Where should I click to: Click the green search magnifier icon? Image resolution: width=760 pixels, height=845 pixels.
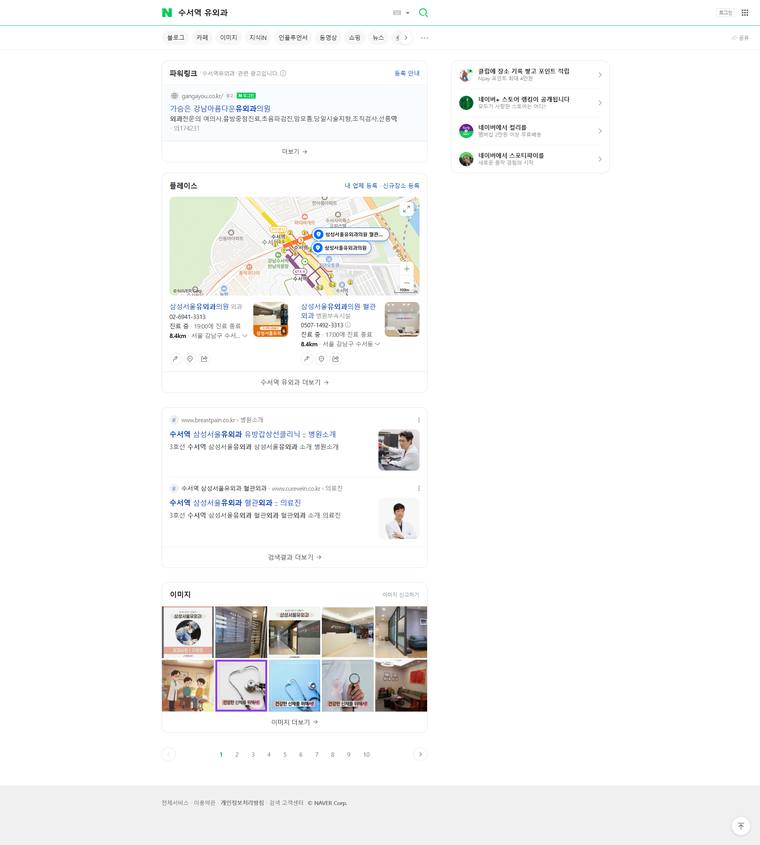coord(424,12)
